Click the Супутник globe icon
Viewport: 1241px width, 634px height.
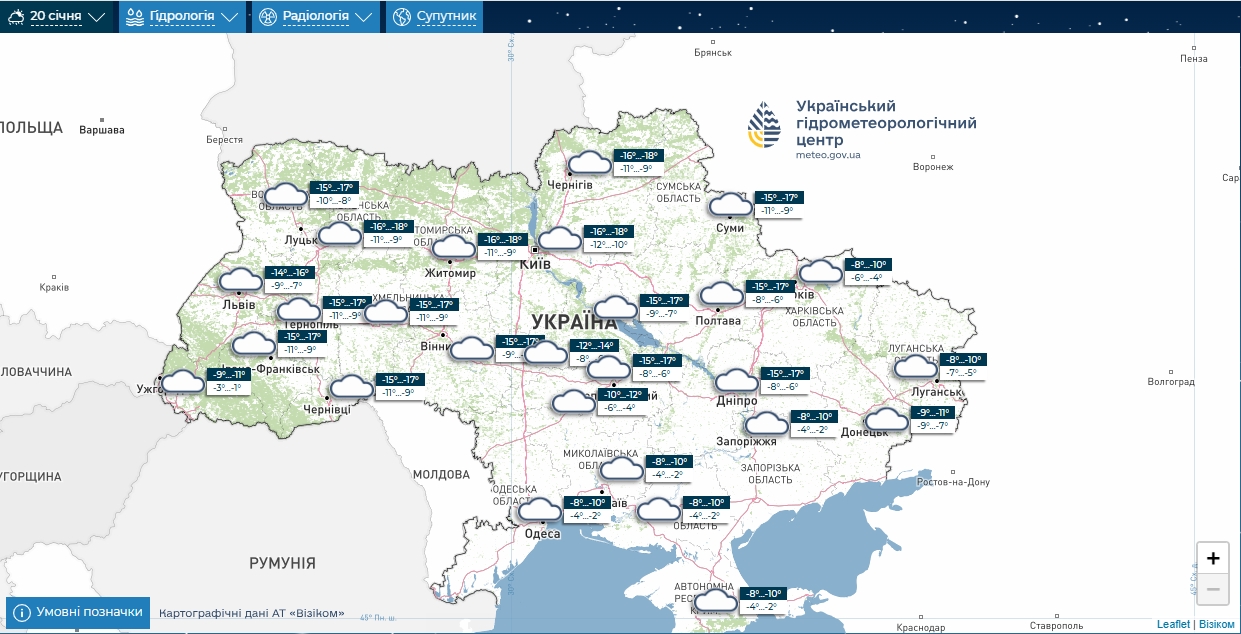[402, 17]
